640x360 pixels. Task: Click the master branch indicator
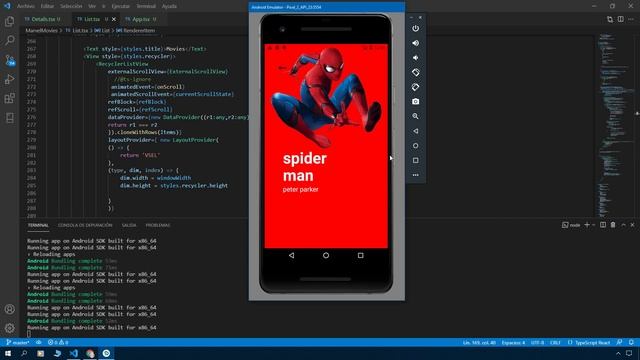click(18, 342)
